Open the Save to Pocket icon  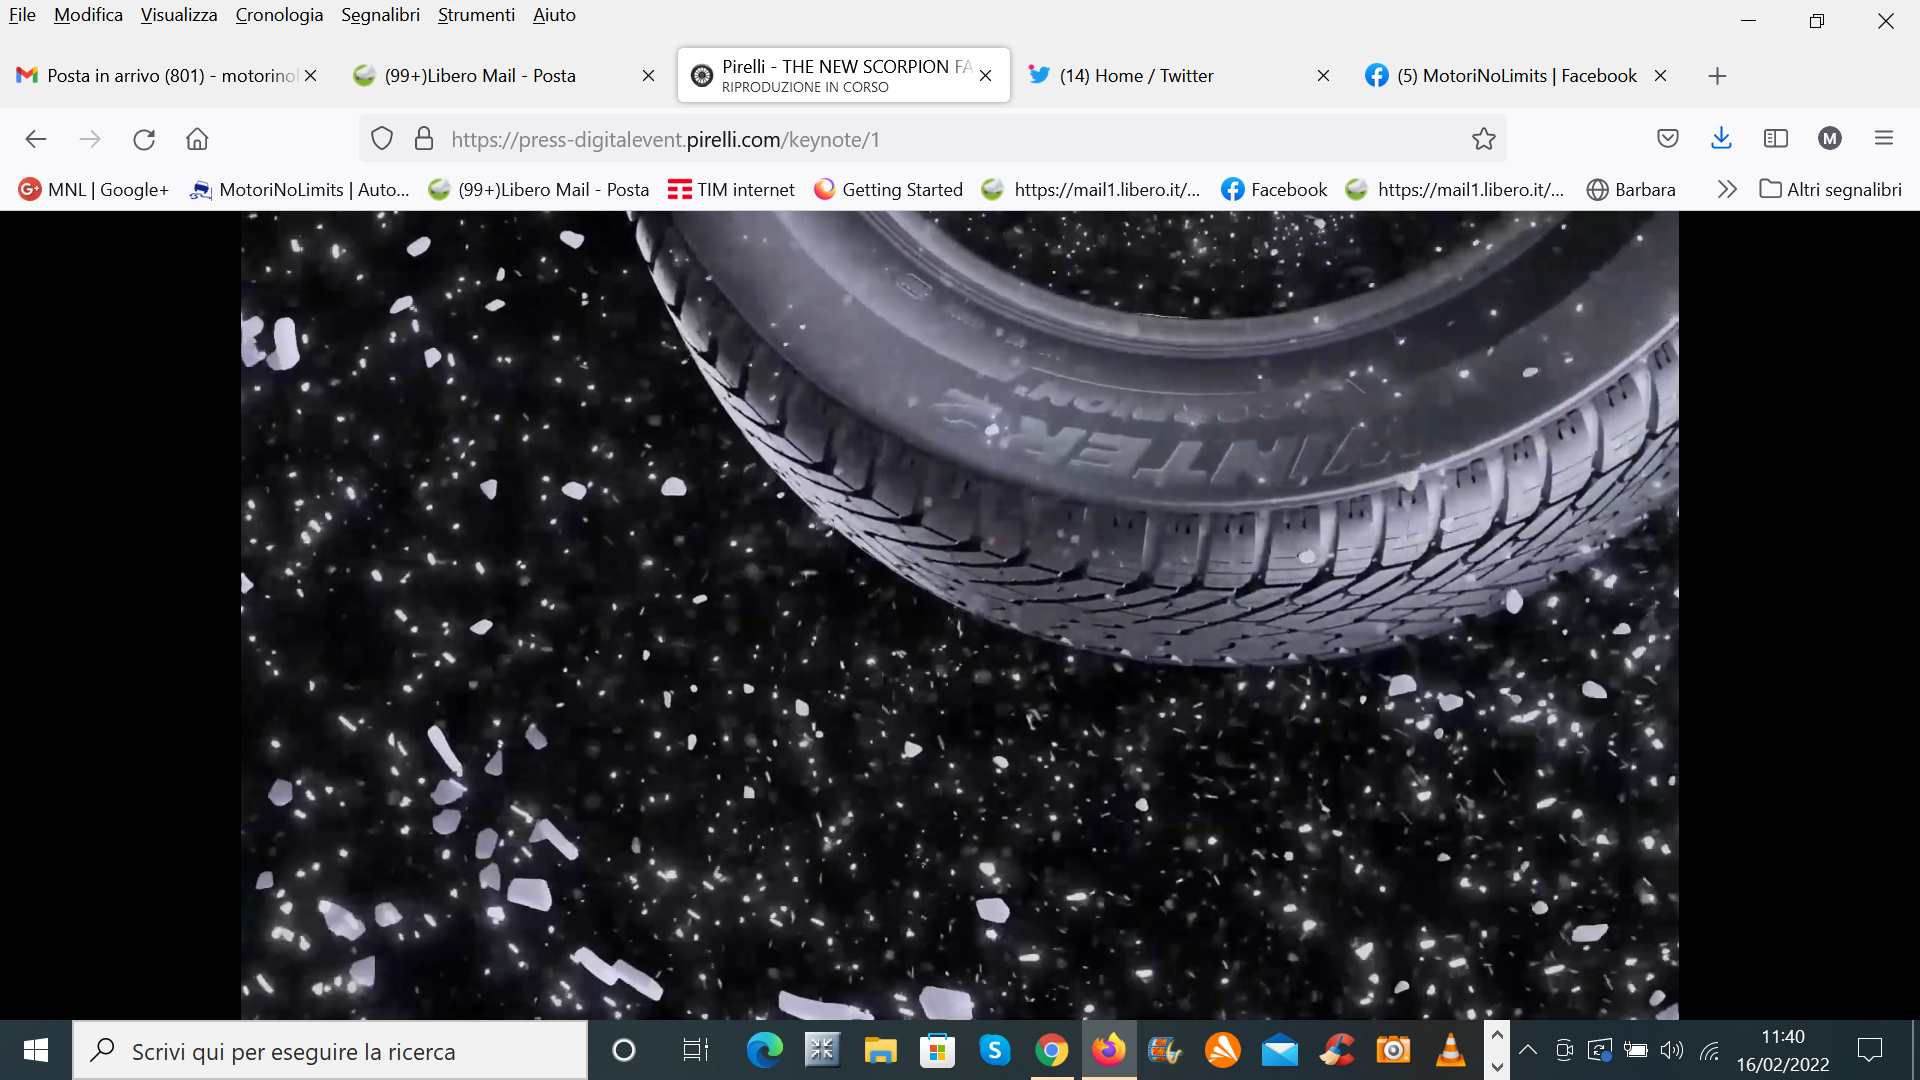click(1667, 139)
